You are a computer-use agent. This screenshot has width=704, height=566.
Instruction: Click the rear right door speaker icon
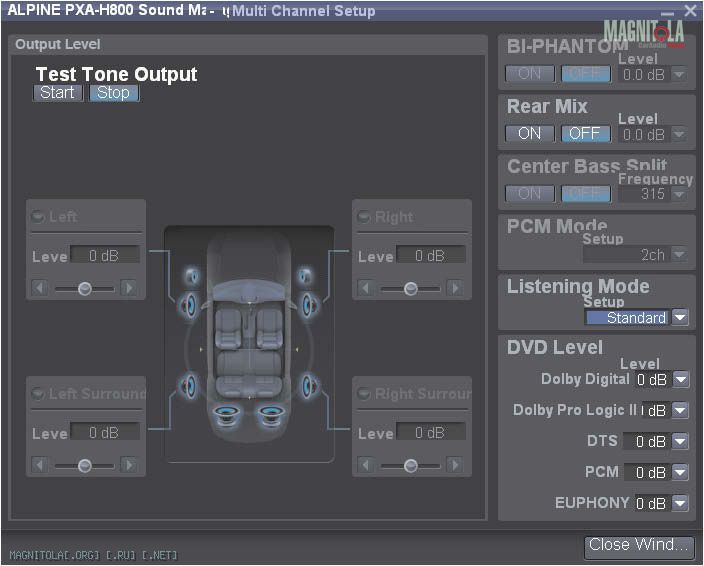coord(309,386)
